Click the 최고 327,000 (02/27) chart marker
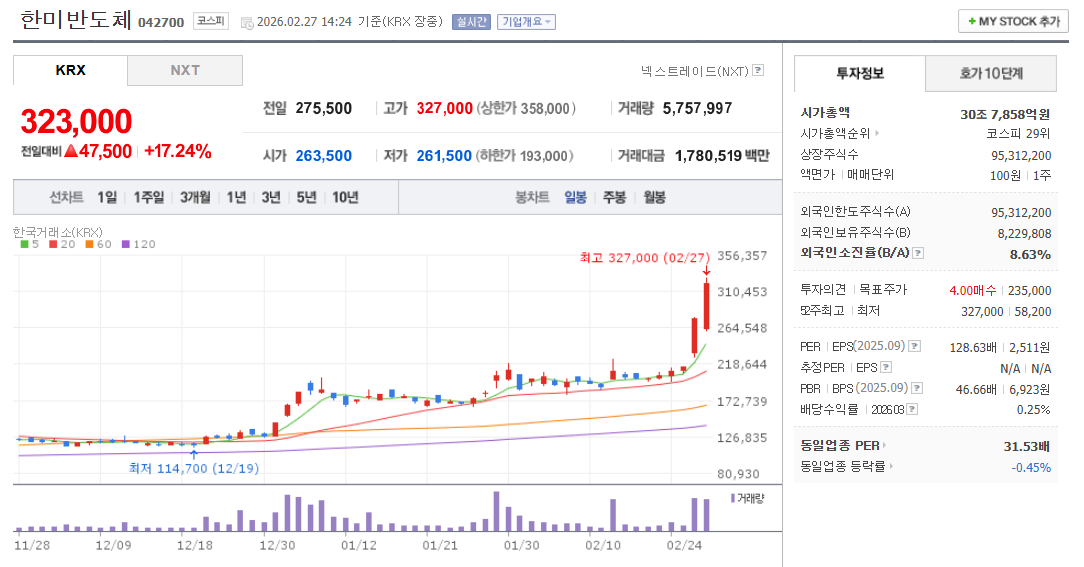This screenshot has height=567, width=1084. 644,258
